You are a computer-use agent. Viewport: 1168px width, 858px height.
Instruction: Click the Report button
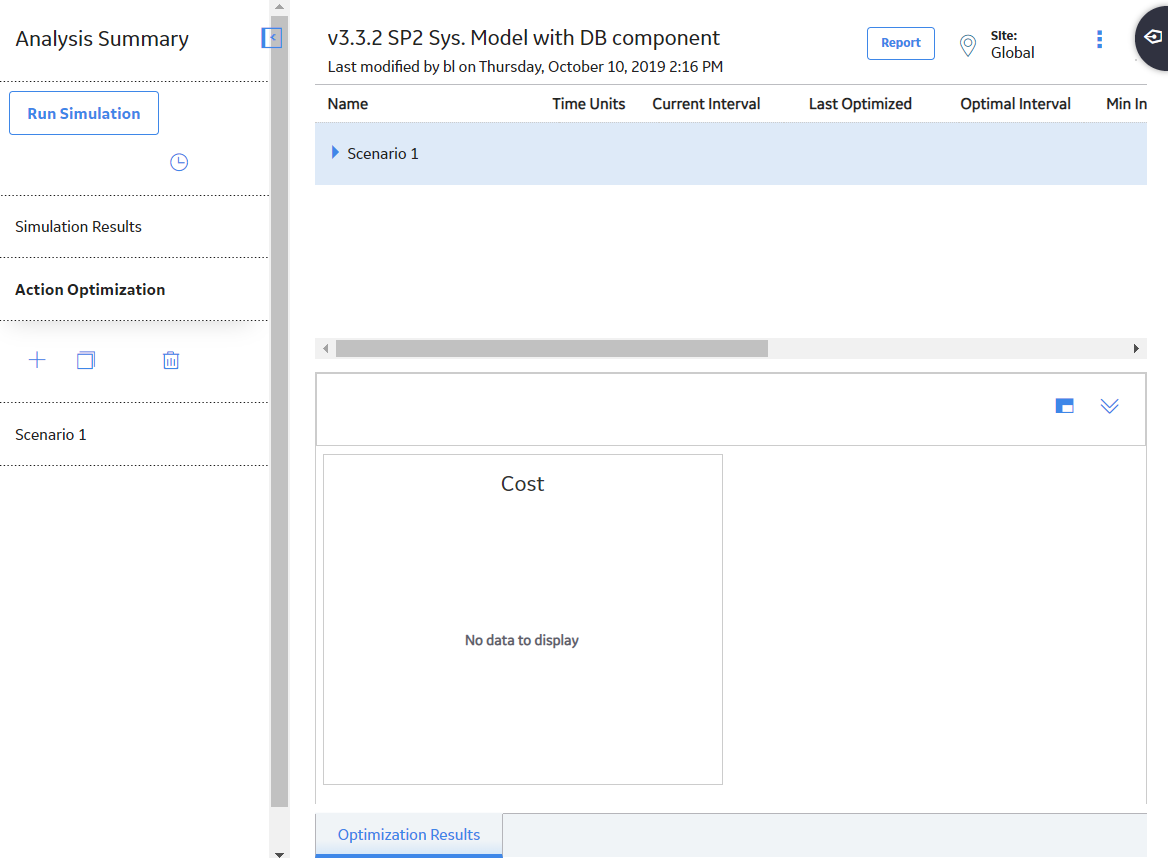(x=901, y=43)
